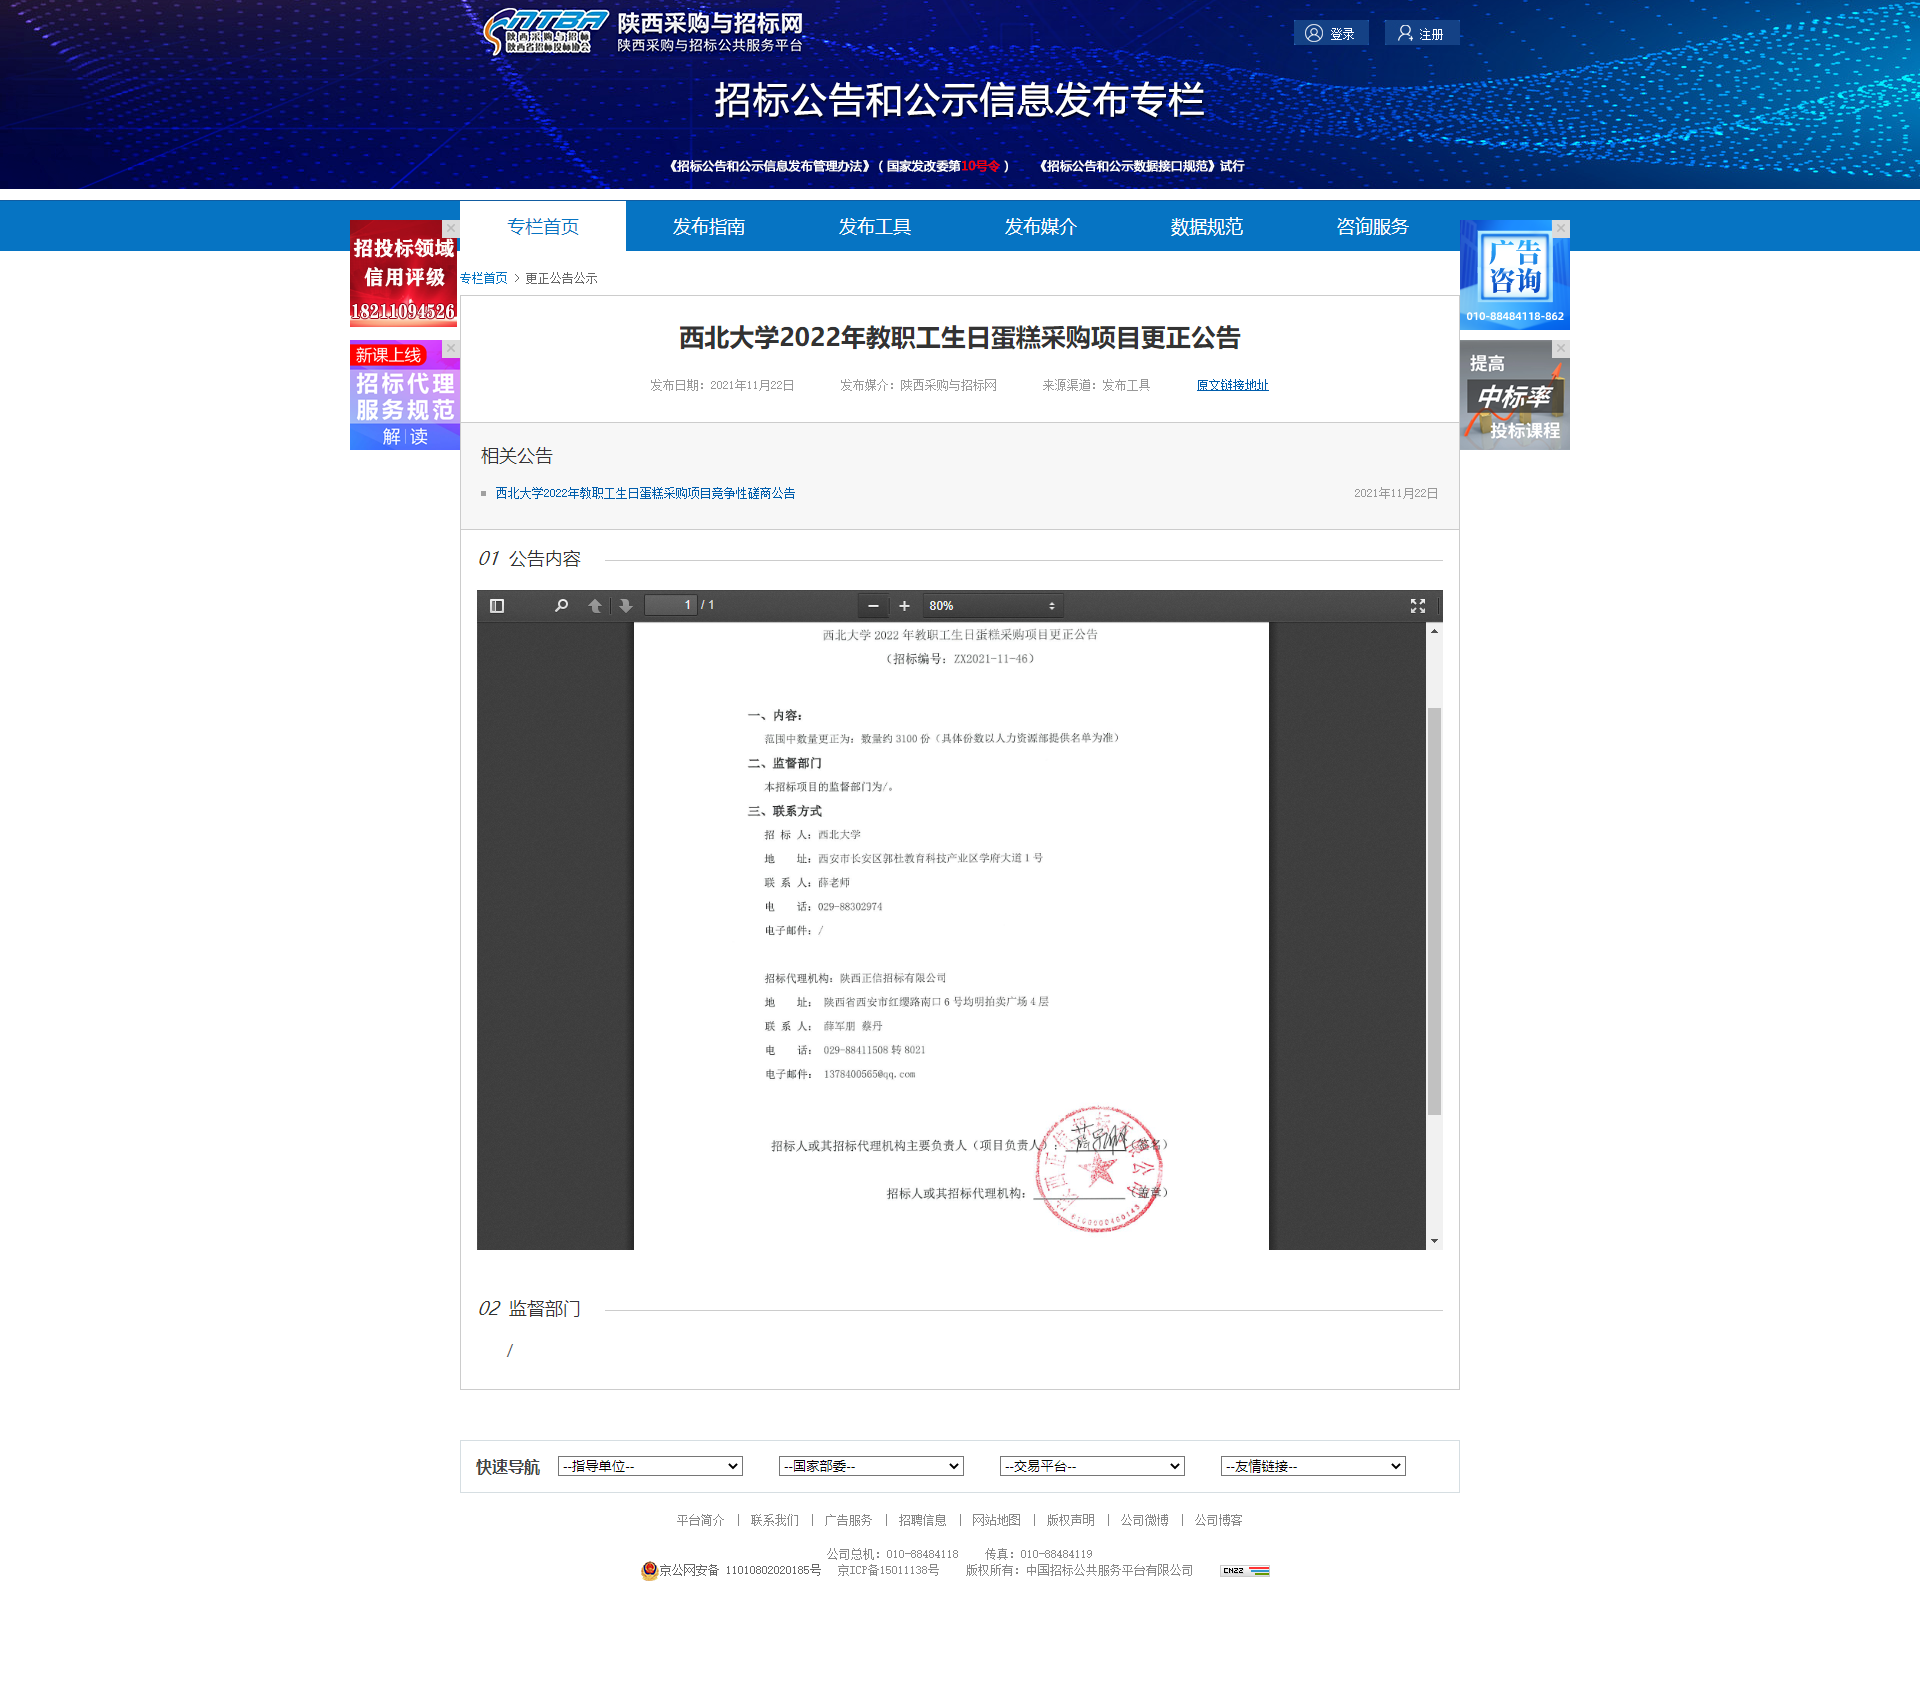Close the 信用评级 red floating ad

pyautogui.click(x=451, y=228)
